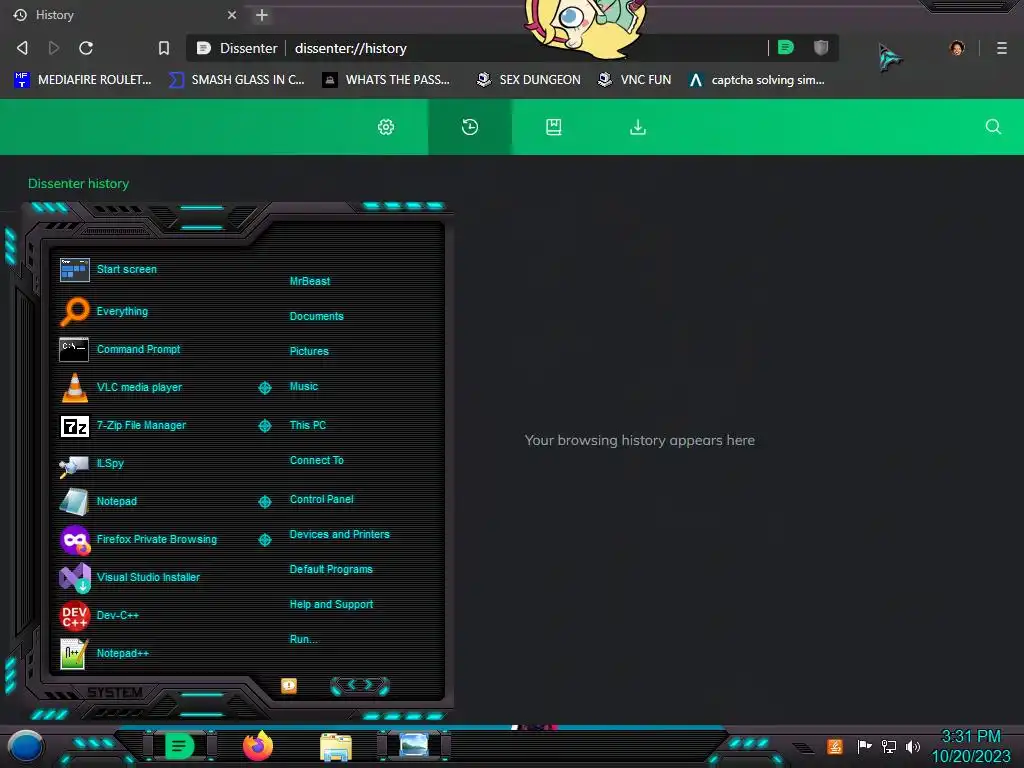
Task: Launch Dev-C++ from start menu
Action: click(99, 615)
